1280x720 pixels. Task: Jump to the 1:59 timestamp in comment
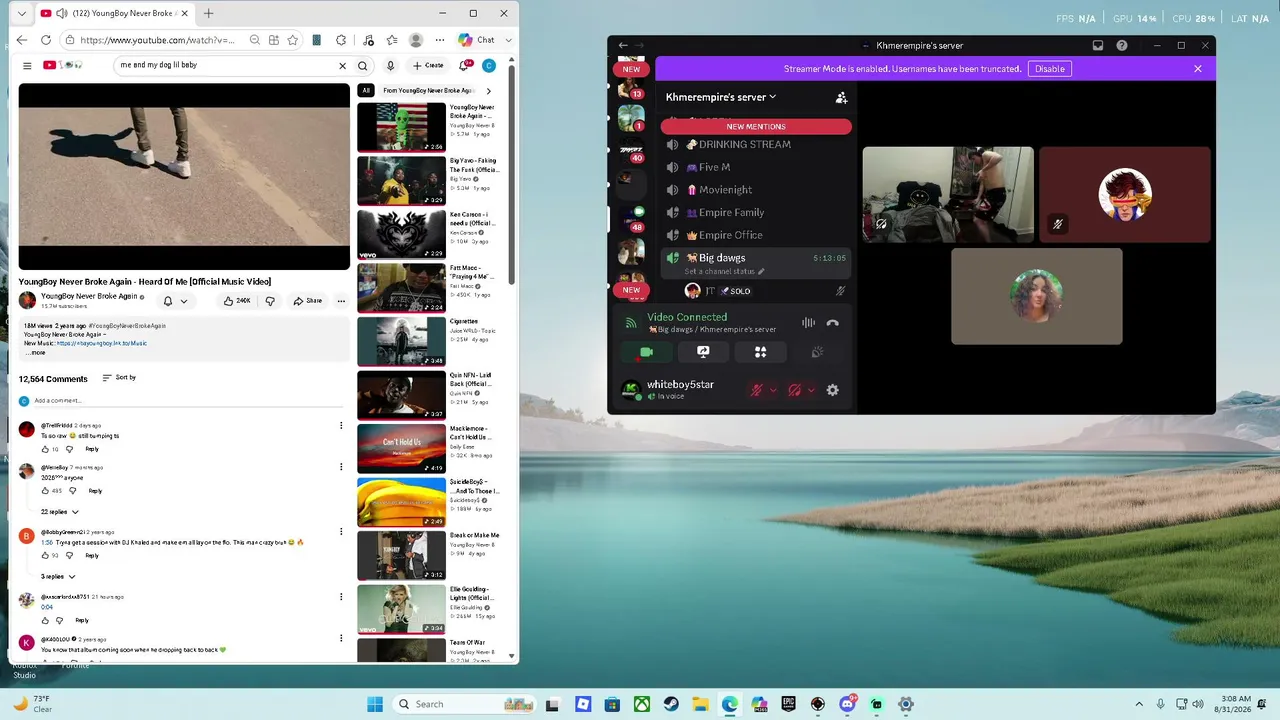click(47, 542)
